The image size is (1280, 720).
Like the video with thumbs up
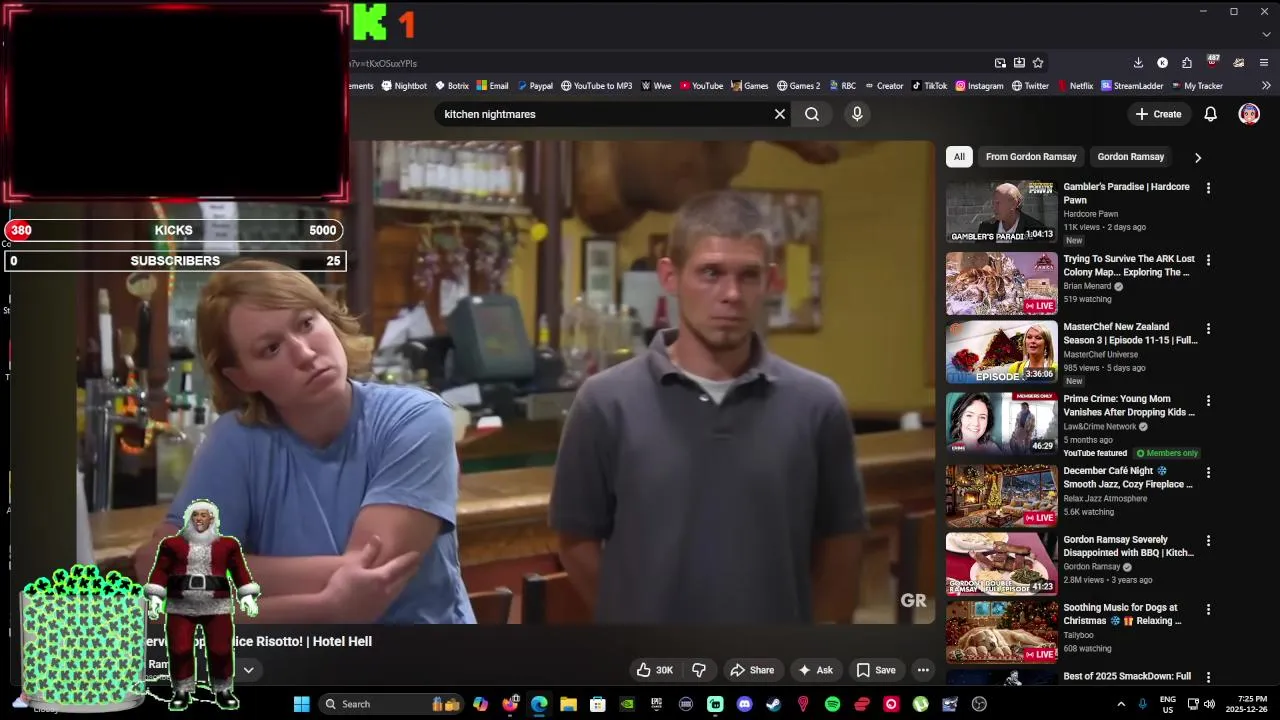tap(655, 670)
